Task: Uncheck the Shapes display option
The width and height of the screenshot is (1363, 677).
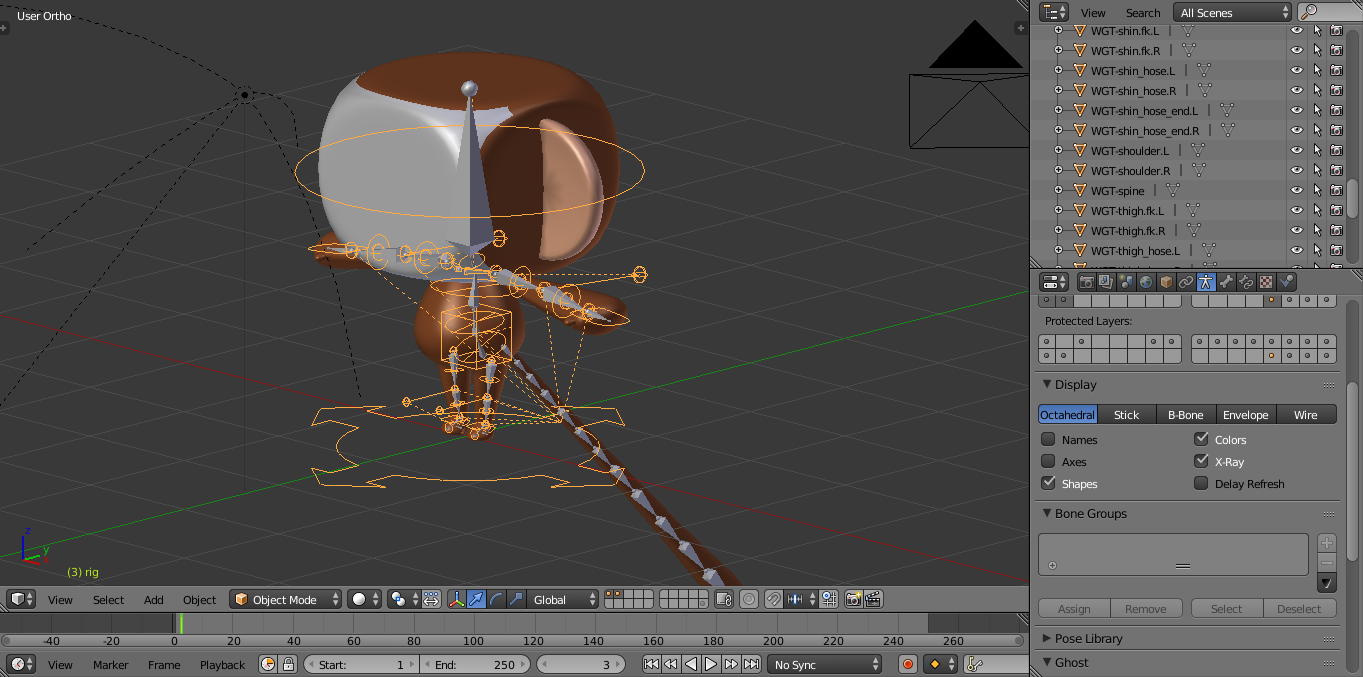Action: 1048,483
